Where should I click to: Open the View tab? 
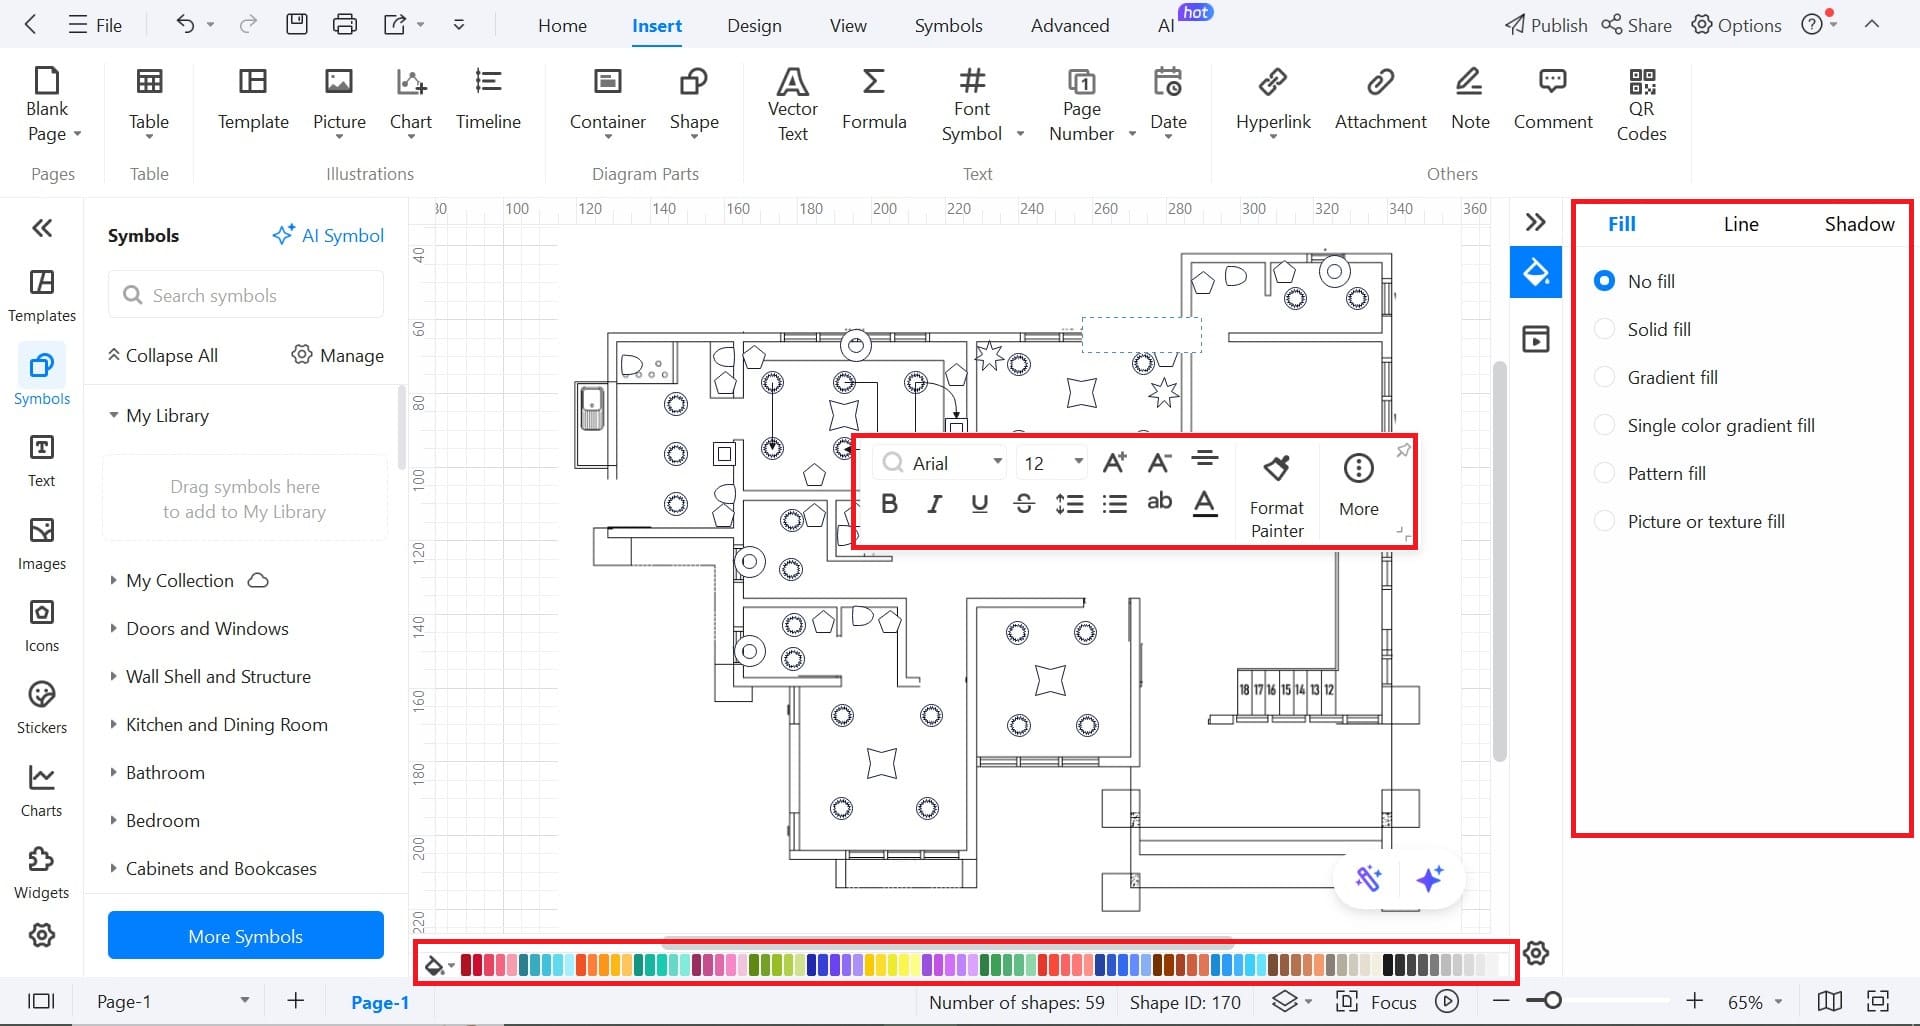(x=848, y=25)
